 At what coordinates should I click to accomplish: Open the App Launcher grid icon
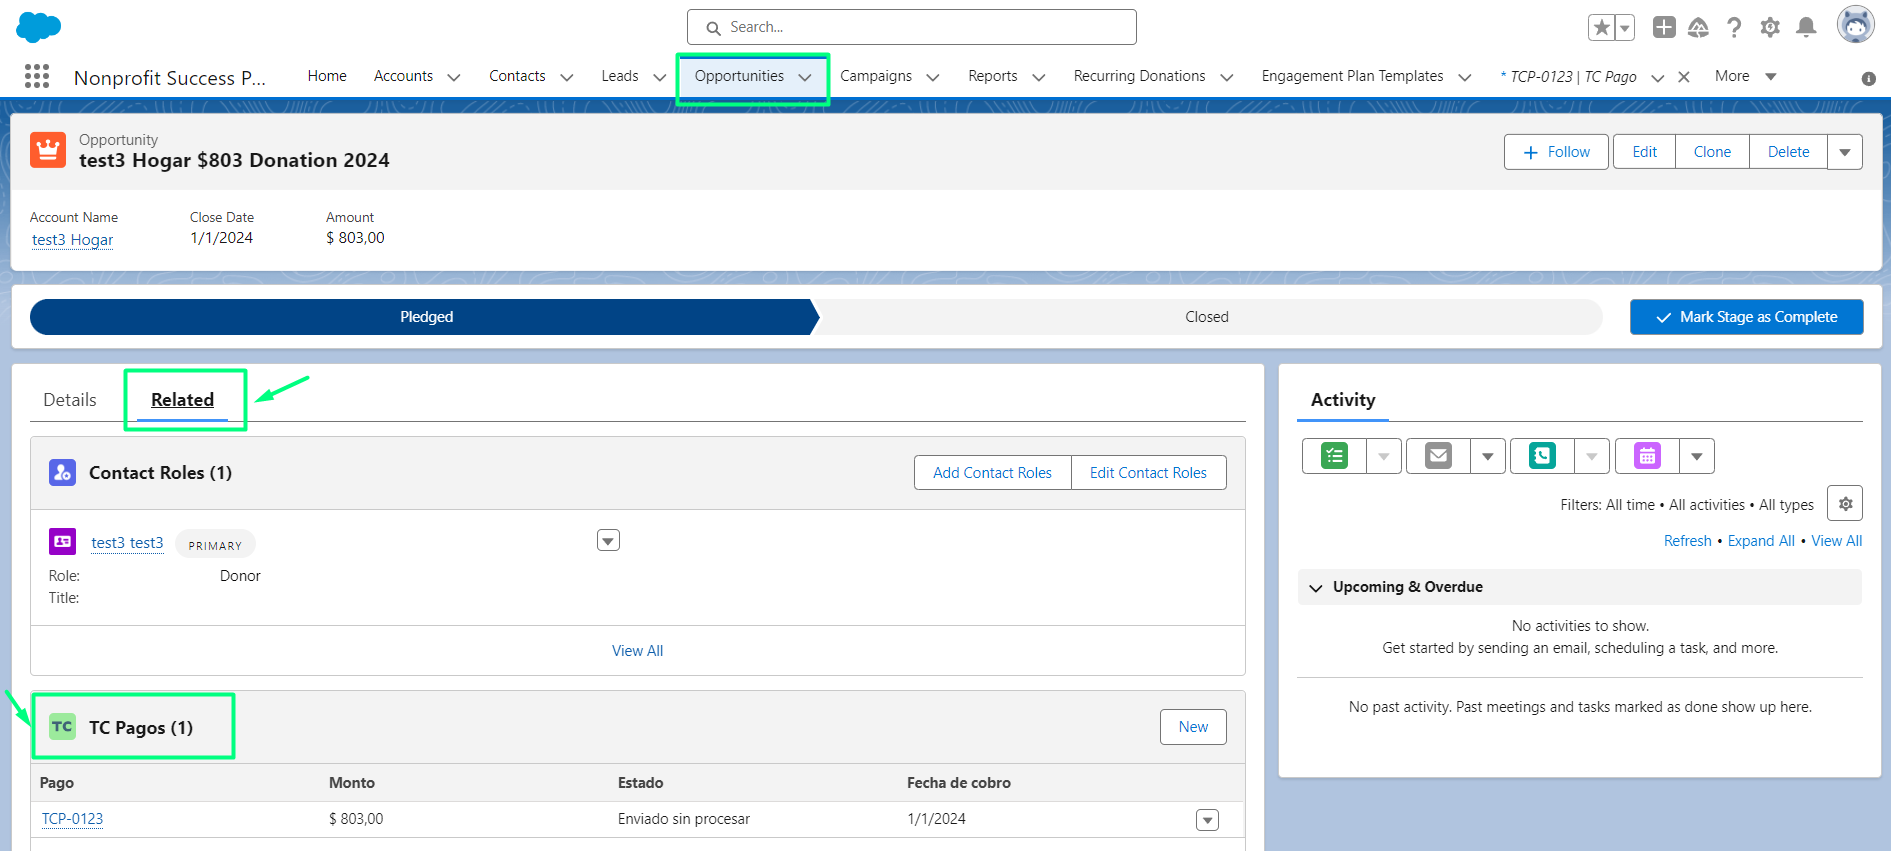click(x=37, y=76)
